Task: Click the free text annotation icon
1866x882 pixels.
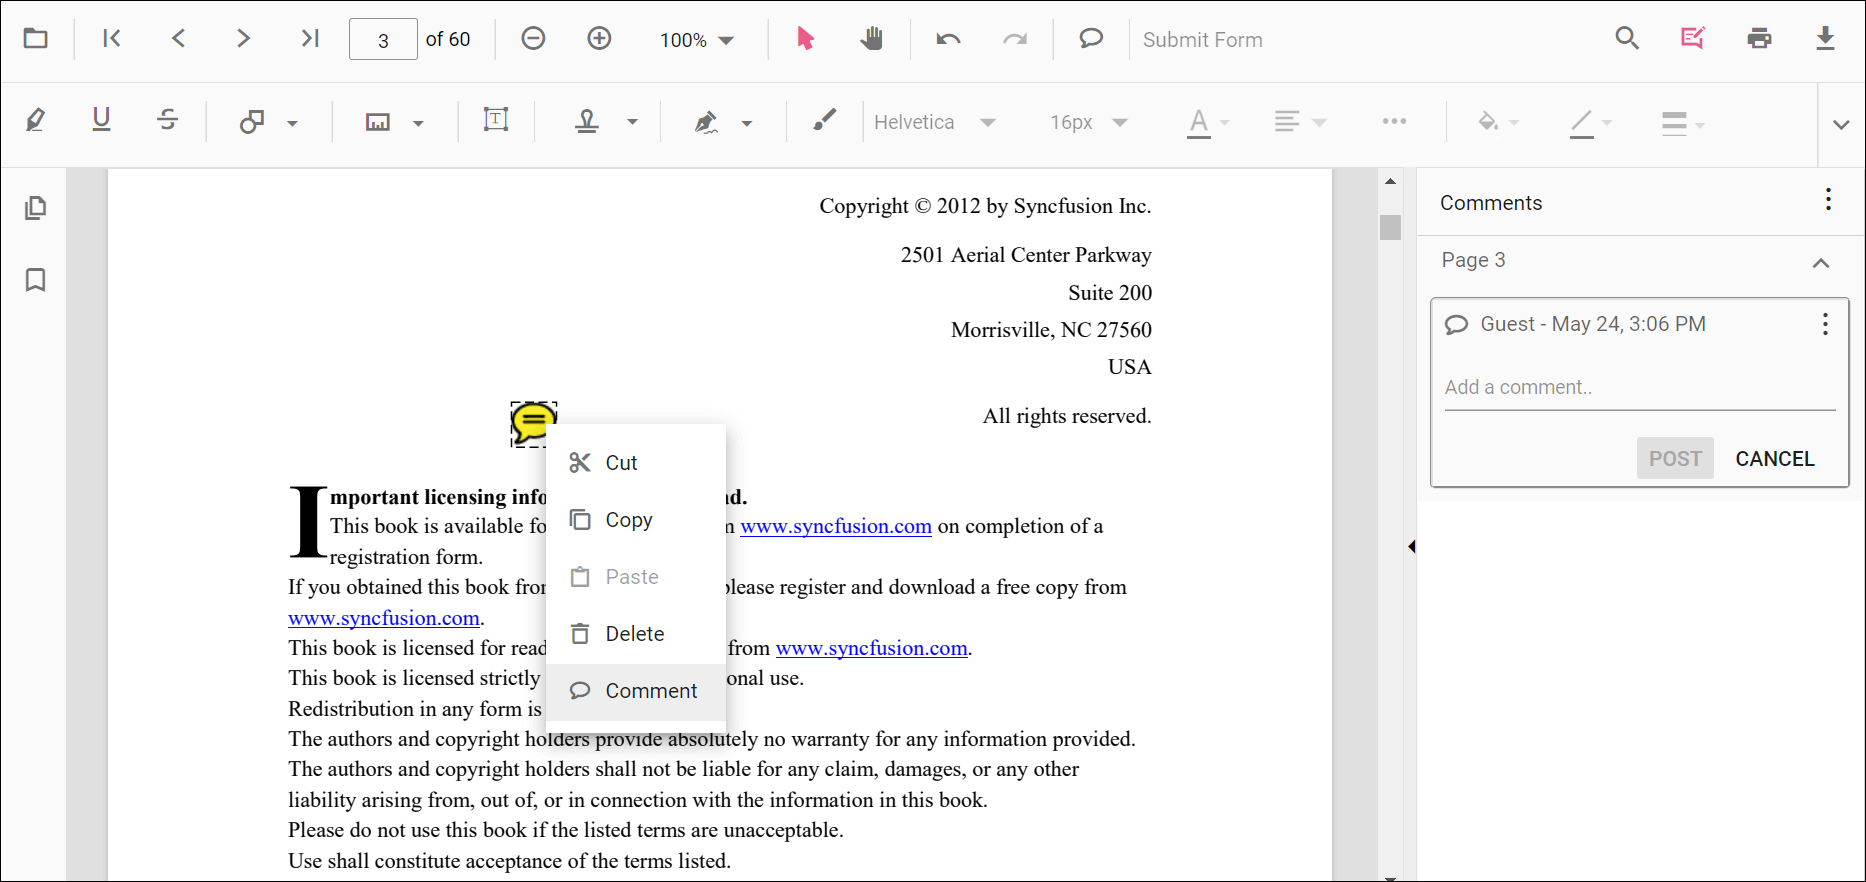Action: (496, 121)
